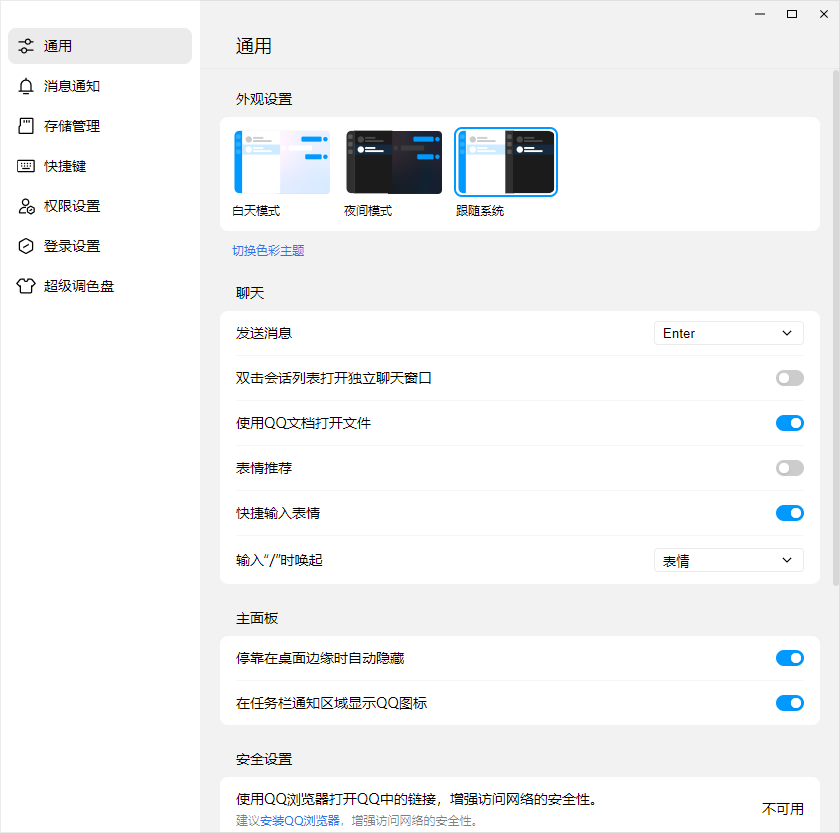
Task: Choose the 白天模式 theme thumbnail
Action: 282,162
